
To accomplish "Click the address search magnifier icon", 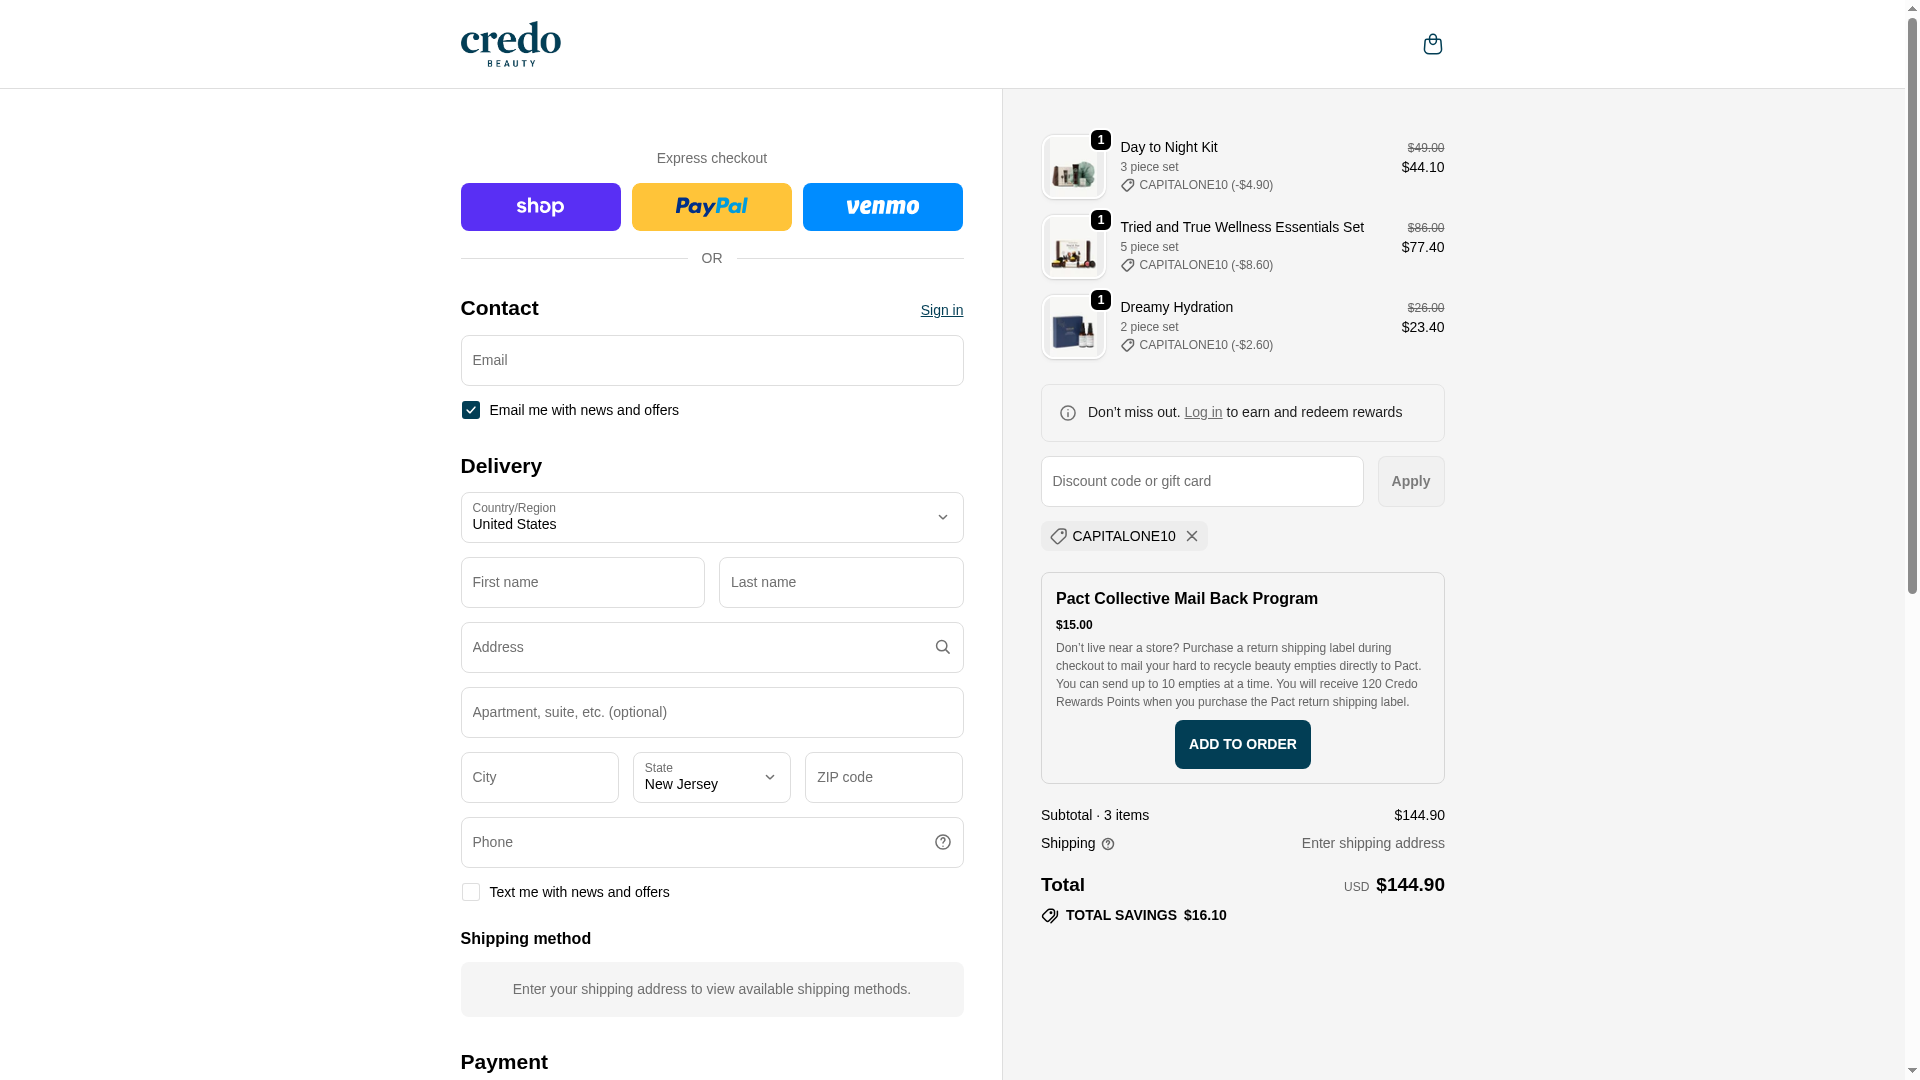I will click(942, 647).
